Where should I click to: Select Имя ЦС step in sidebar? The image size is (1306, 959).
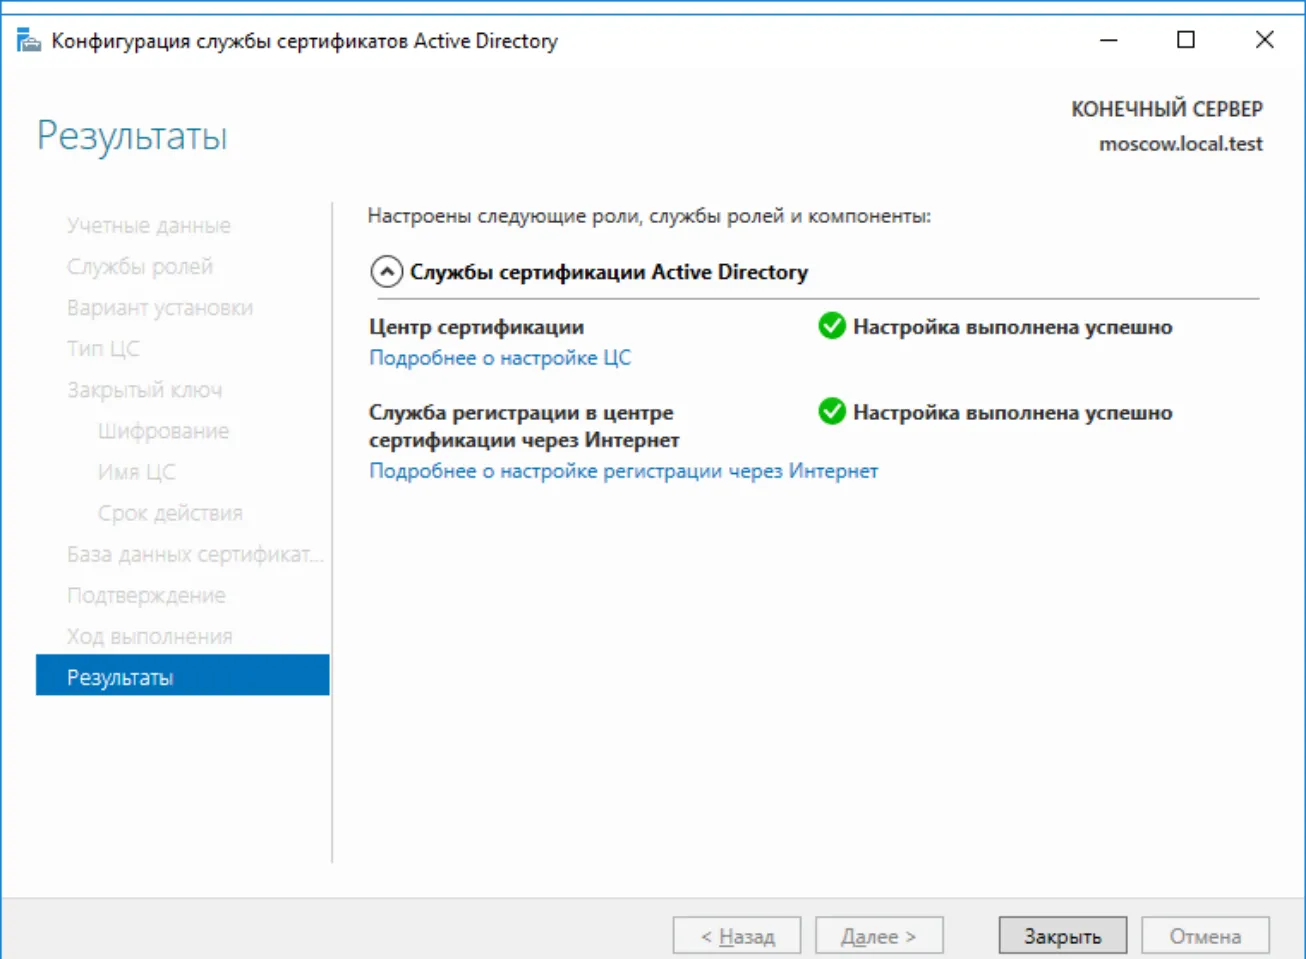point(137,472)
